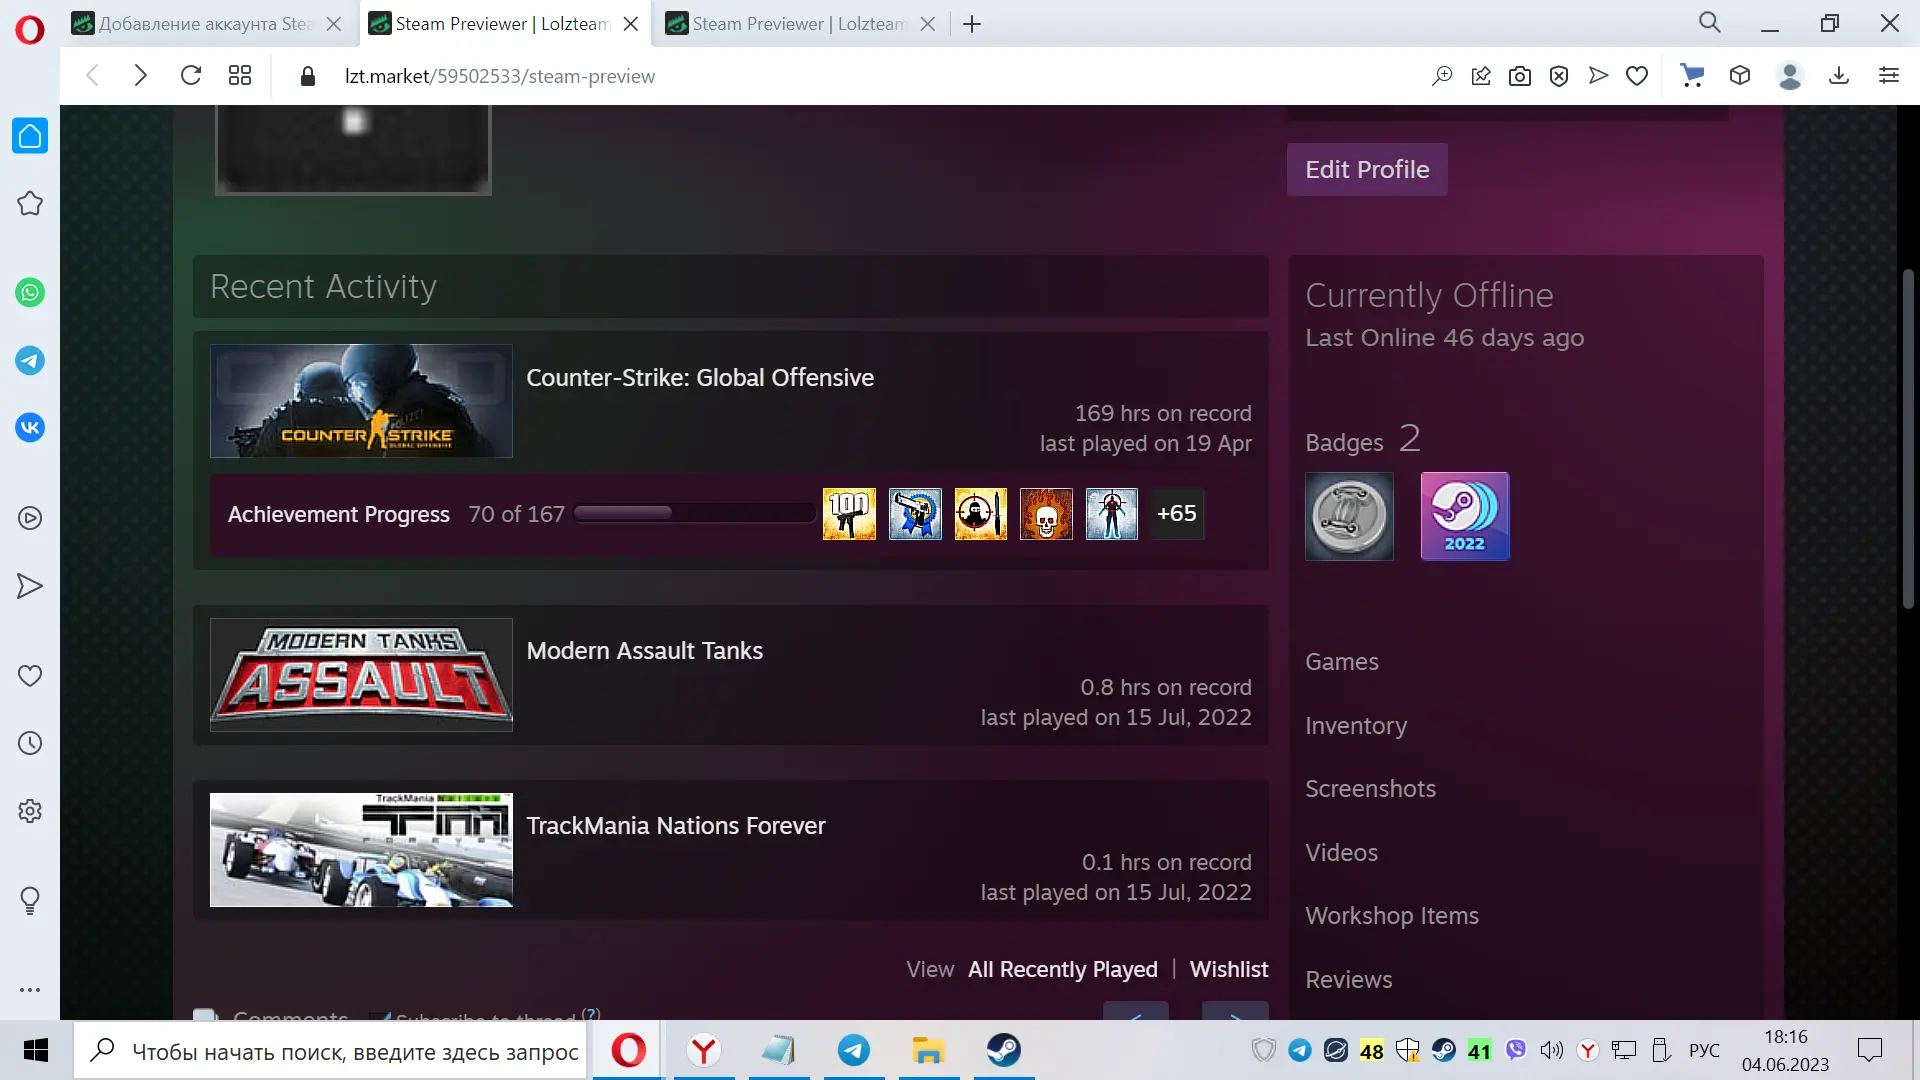1920x1080 pixels.
Task: Open the TrackMania Nations Forever link
Action: pos(676,826)
